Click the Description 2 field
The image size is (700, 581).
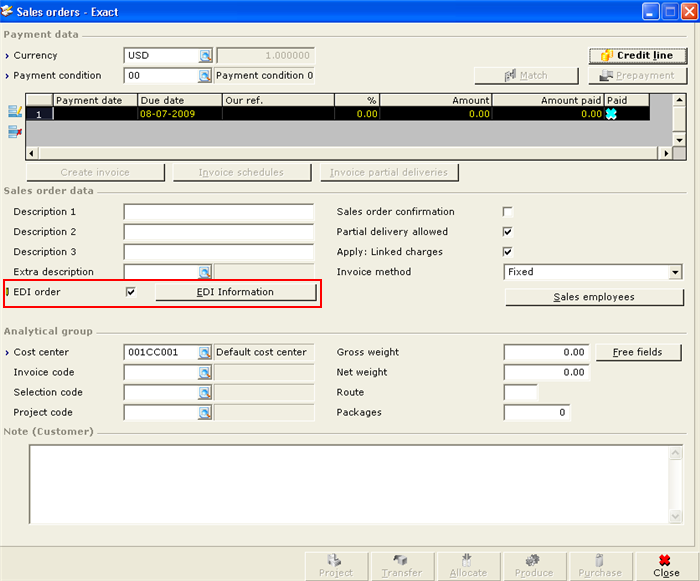219,232
